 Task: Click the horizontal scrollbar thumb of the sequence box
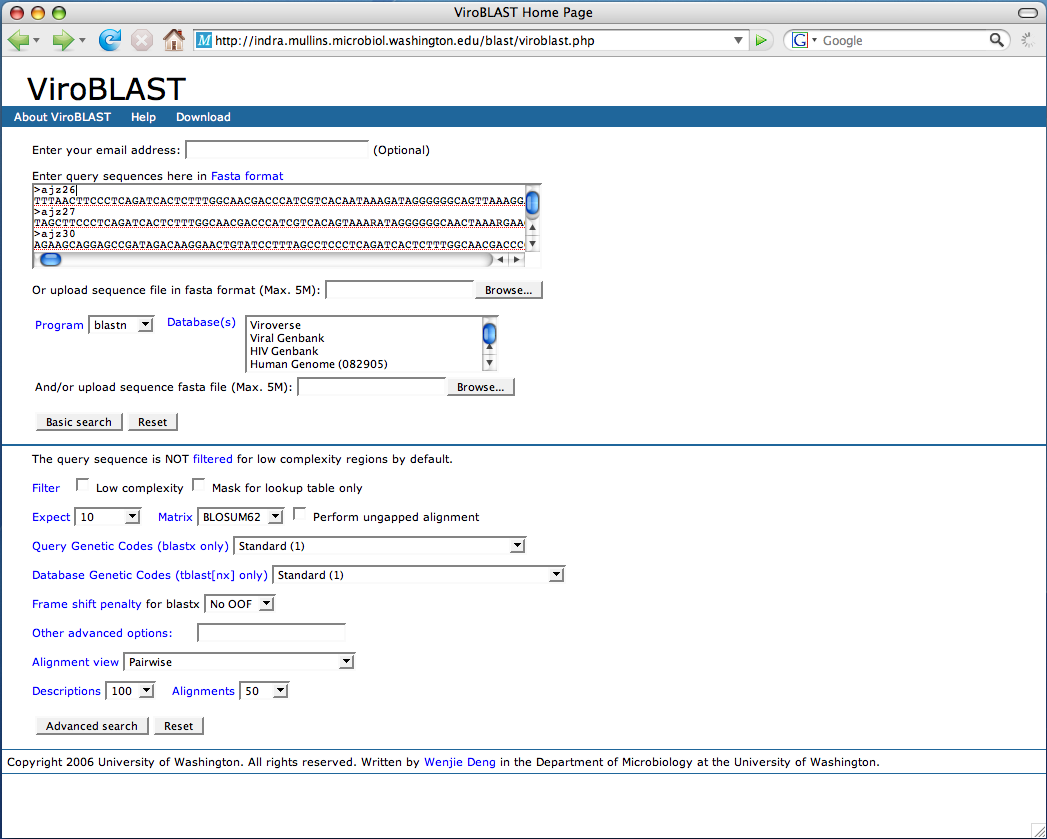point(50,260)
